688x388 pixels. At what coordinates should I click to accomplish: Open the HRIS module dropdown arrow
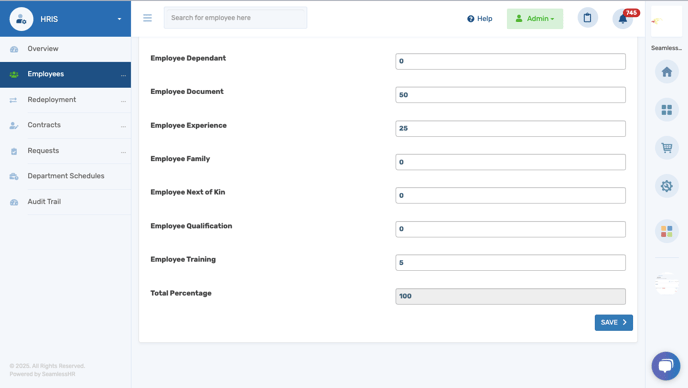119,19
